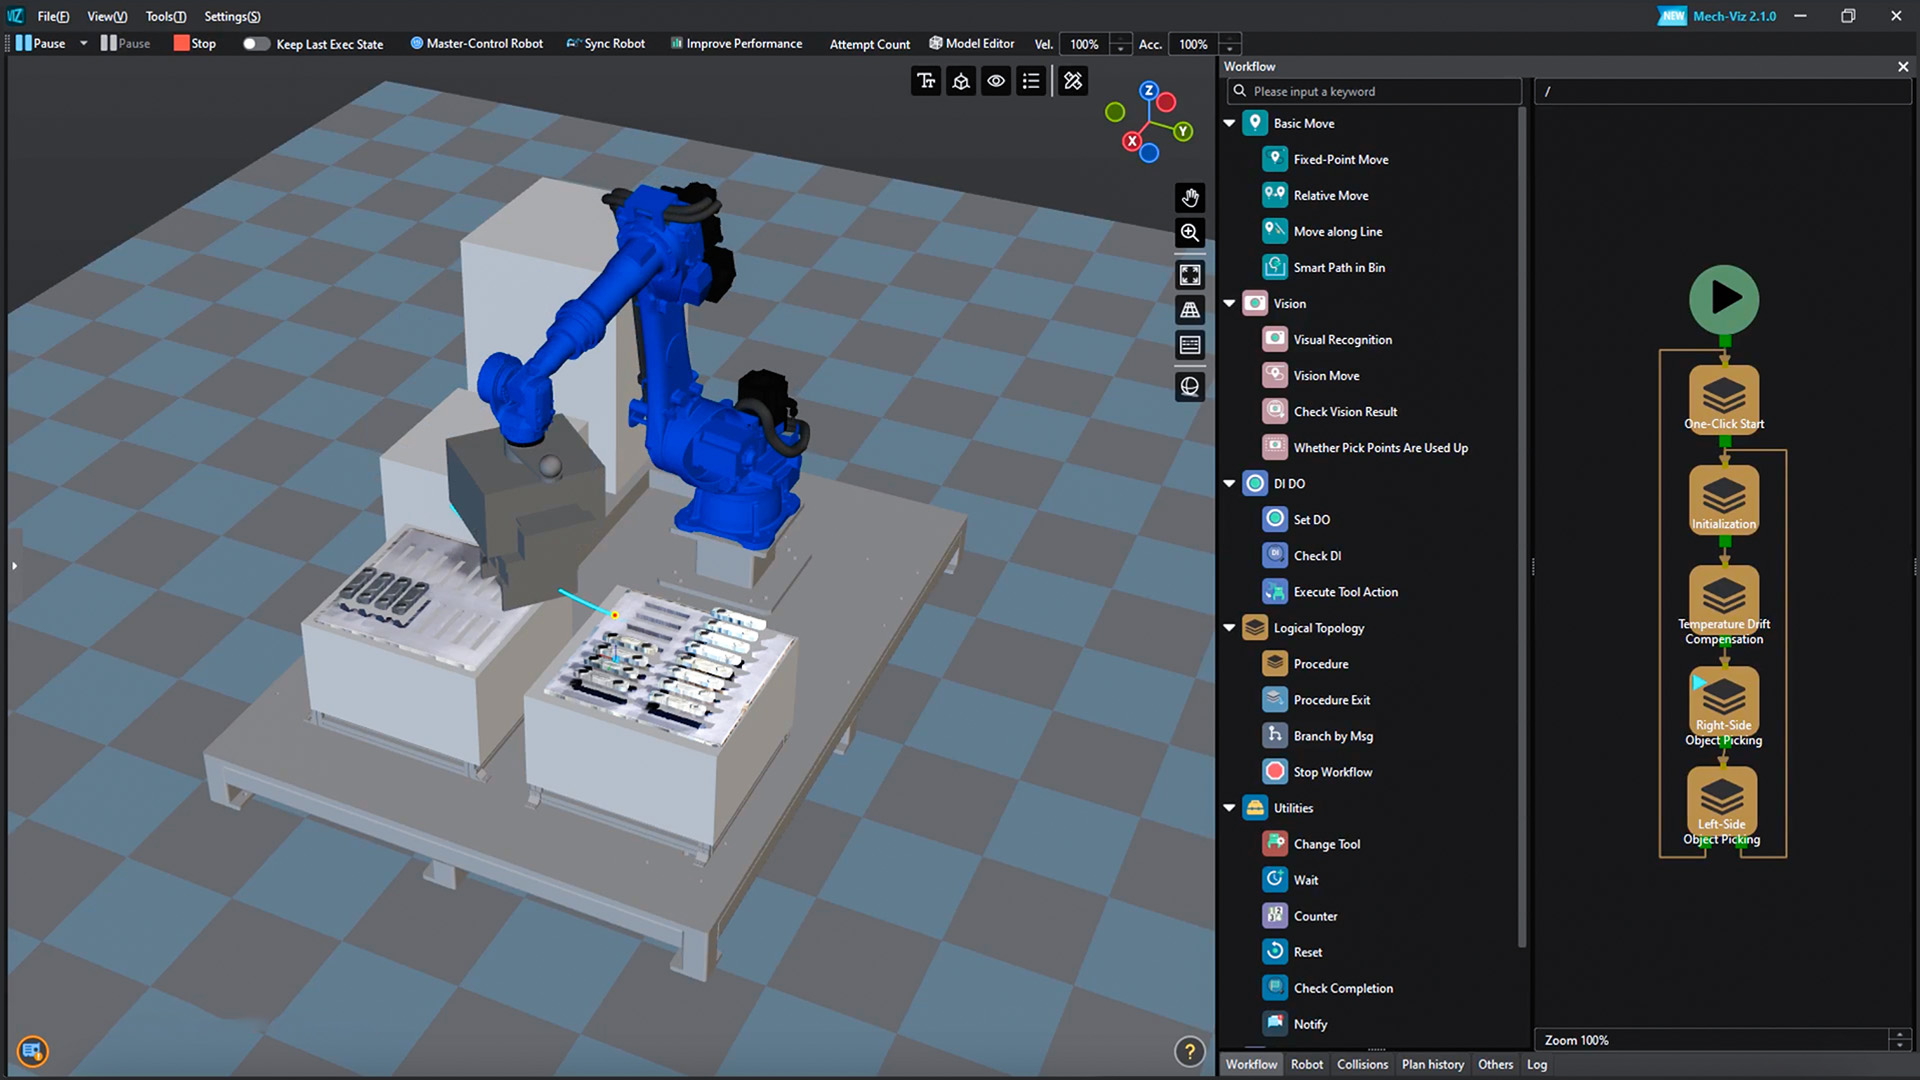Image resolution: width=1920 pixels, height=1080 pixels.
Task: Collapse the Vision section
Action: point(1229,303)
